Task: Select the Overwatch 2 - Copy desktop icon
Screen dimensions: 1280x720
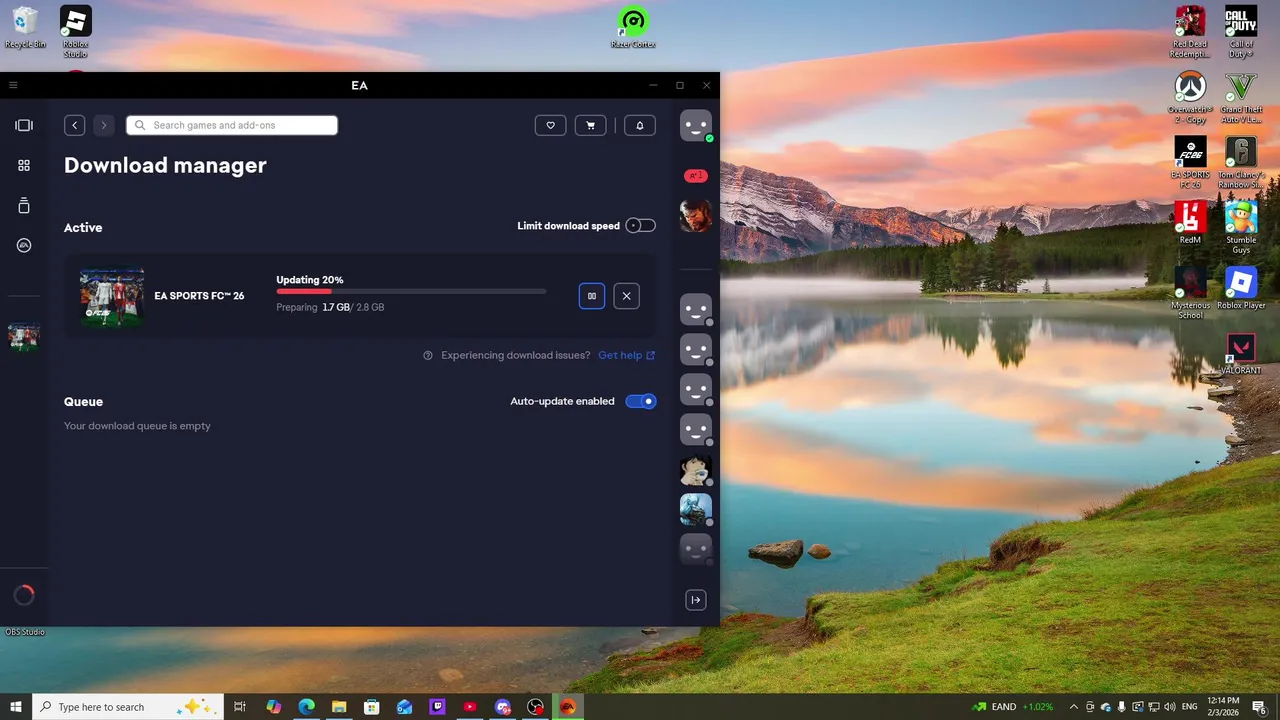Action: point(1190,97)
